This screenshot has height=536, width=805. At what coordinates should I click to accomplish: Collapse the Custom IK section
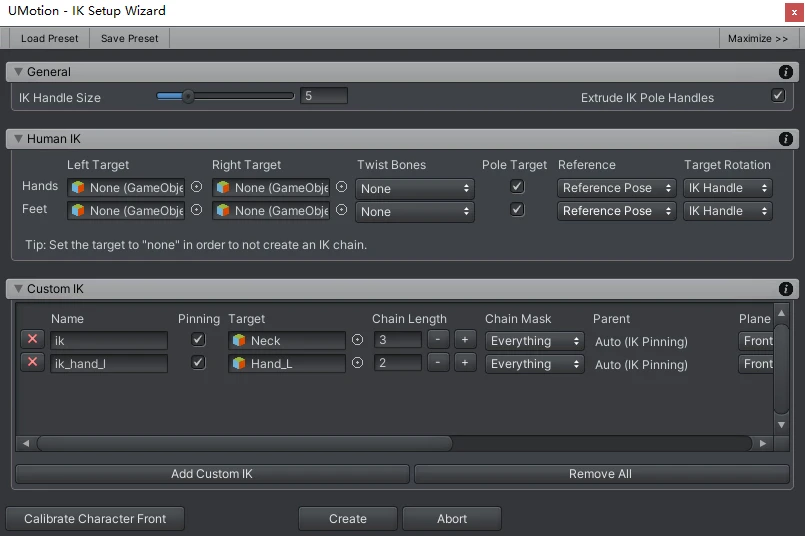click(18, 289)
